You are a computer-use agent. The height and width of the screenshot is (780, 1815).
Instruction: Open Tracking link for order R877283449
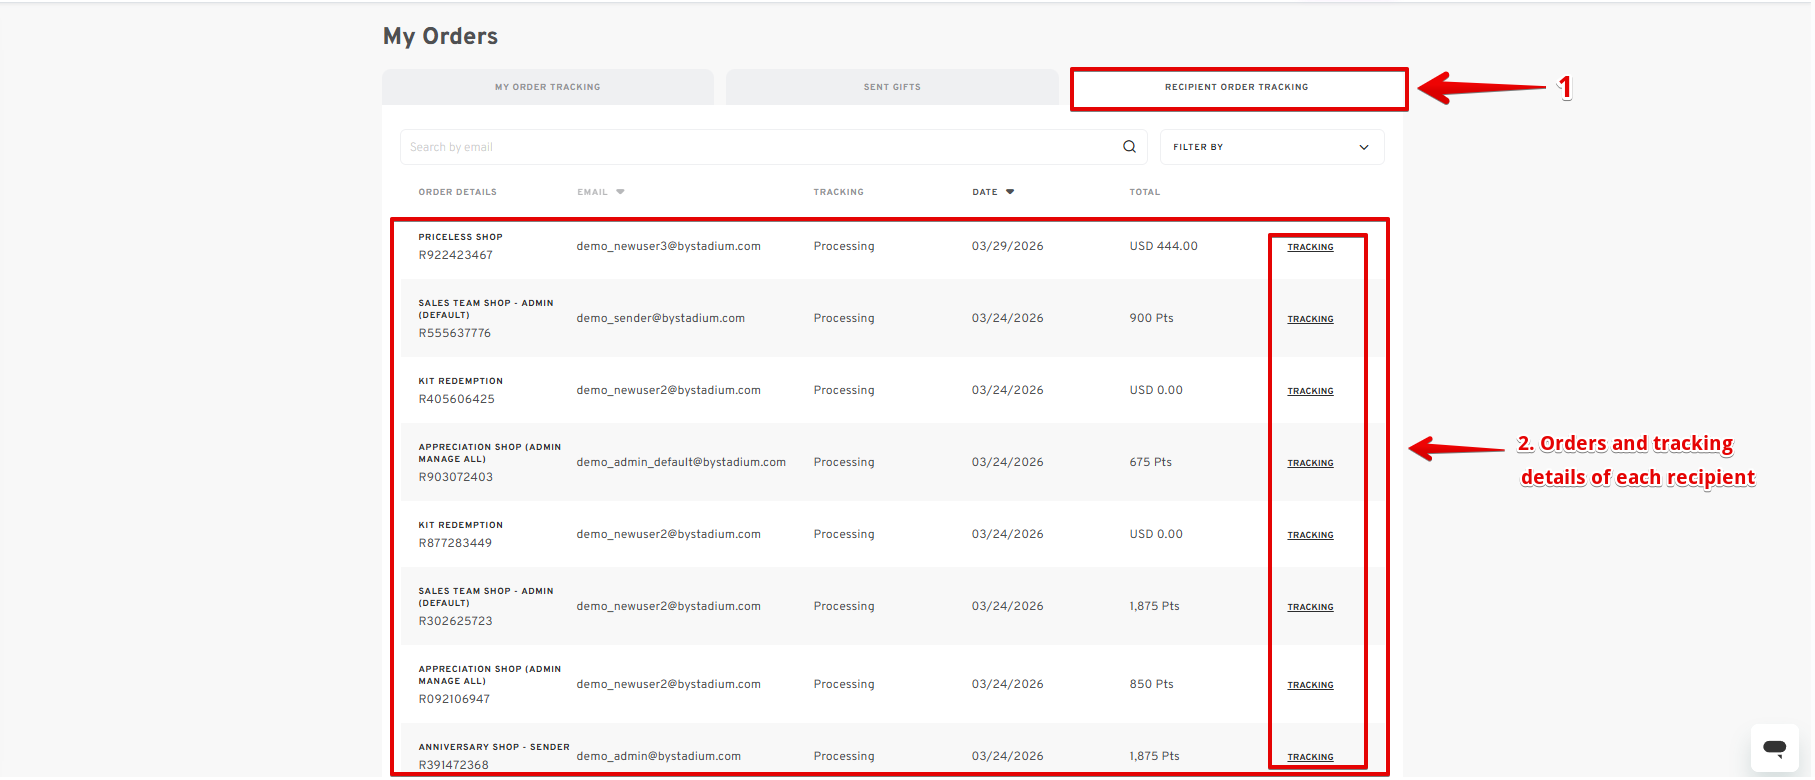tap(1310, 535)
